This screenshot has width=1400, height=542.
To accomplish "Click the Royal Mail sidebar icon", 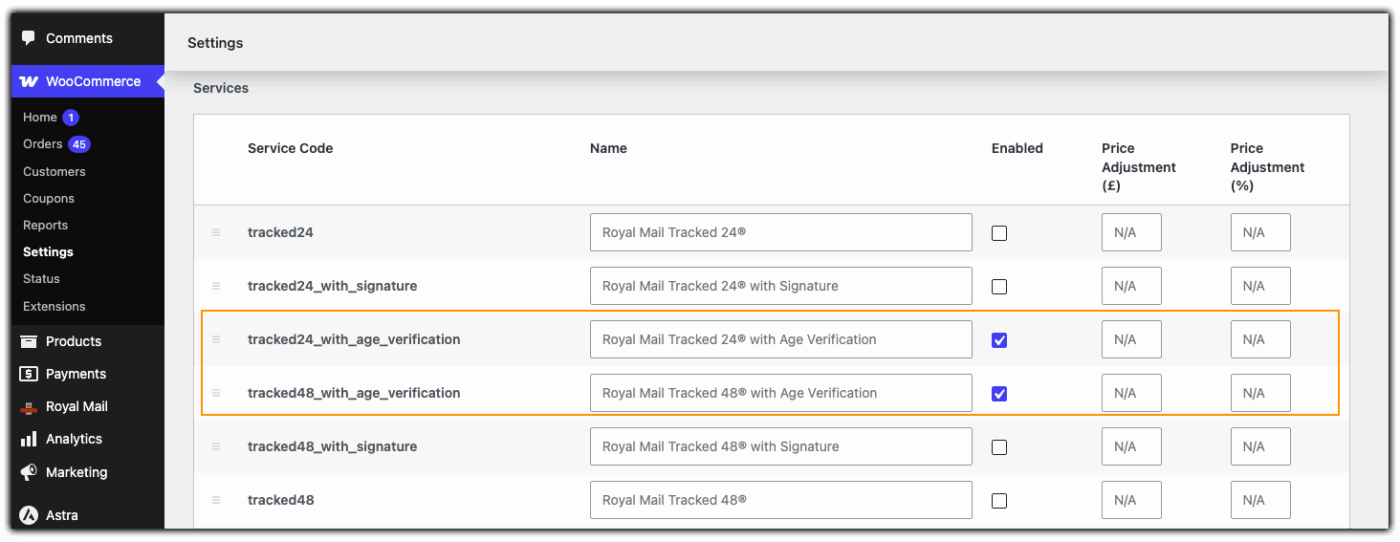I will tap(29, 407).
